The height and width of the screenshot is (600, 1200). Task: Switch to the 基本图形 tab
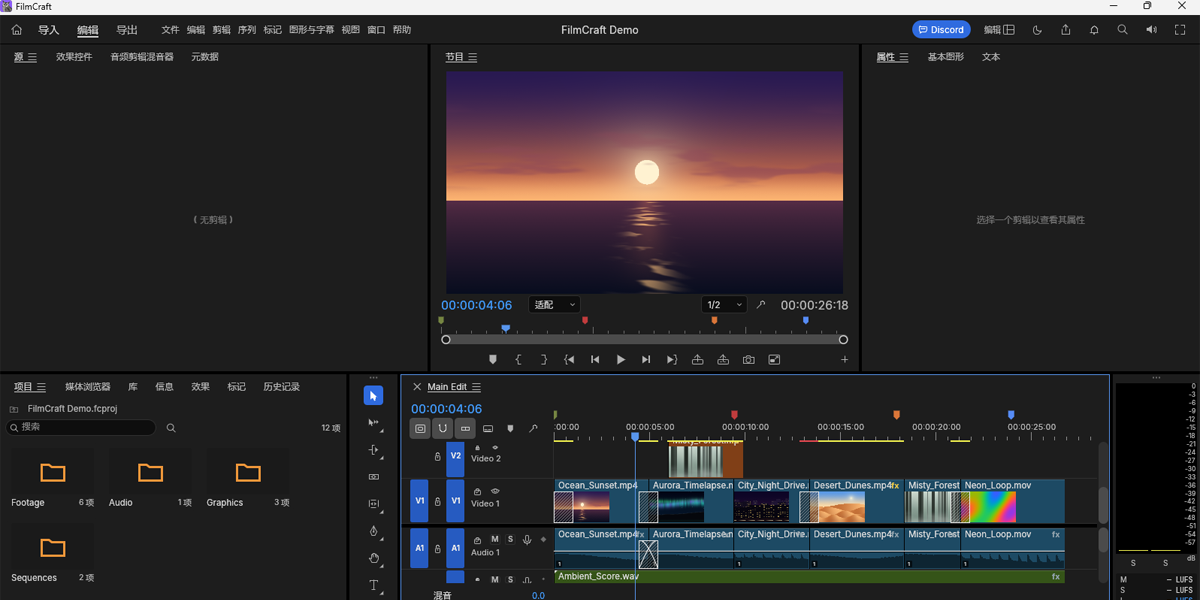click(946, 57)
